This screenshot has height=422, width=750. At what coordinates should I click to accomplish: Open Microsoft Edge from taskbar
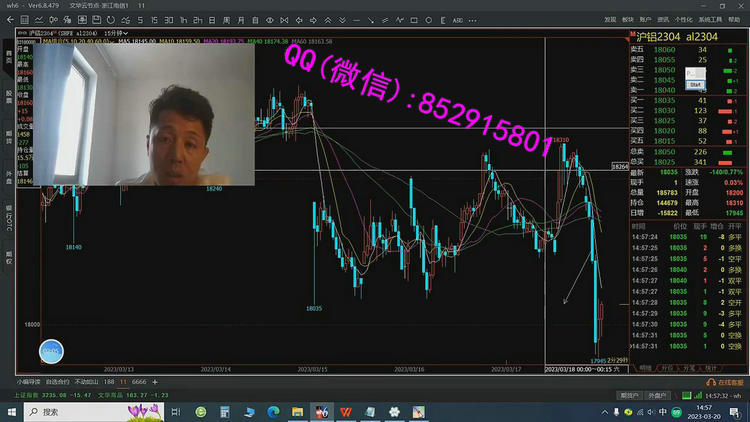click(273, 411)
